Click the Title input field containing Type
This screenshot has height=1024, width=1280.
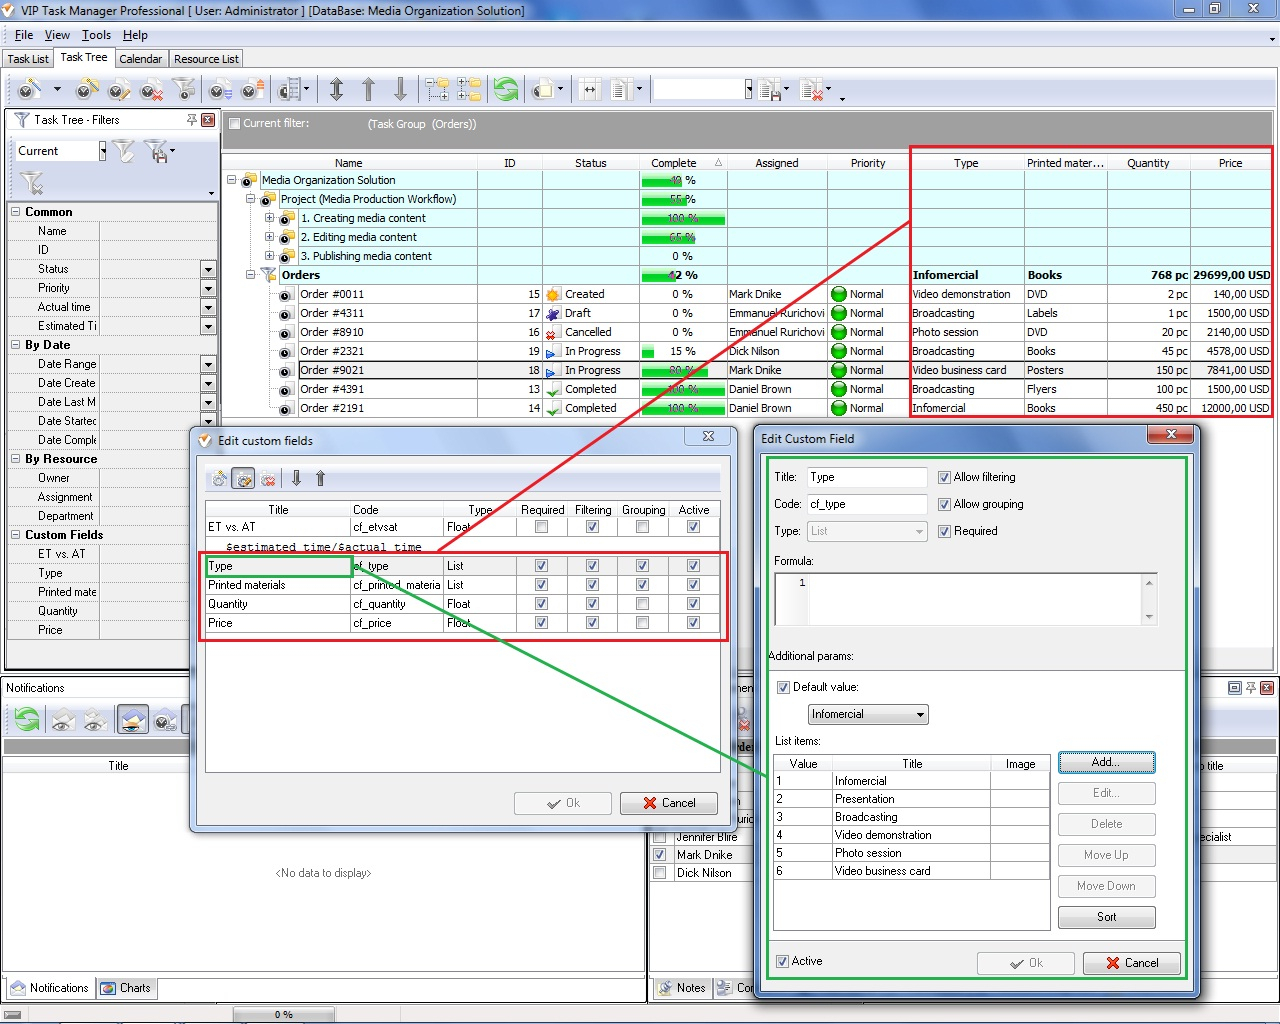(x=866, y=478)
